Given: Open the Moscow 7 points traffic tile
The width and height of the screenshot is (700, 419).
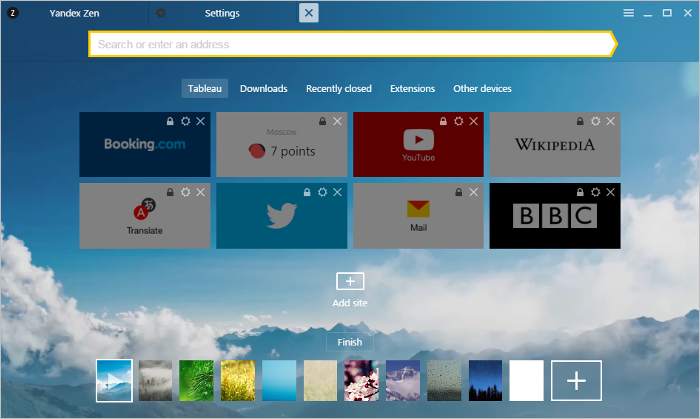Looking at the screenshot, I should click(282, 144).
